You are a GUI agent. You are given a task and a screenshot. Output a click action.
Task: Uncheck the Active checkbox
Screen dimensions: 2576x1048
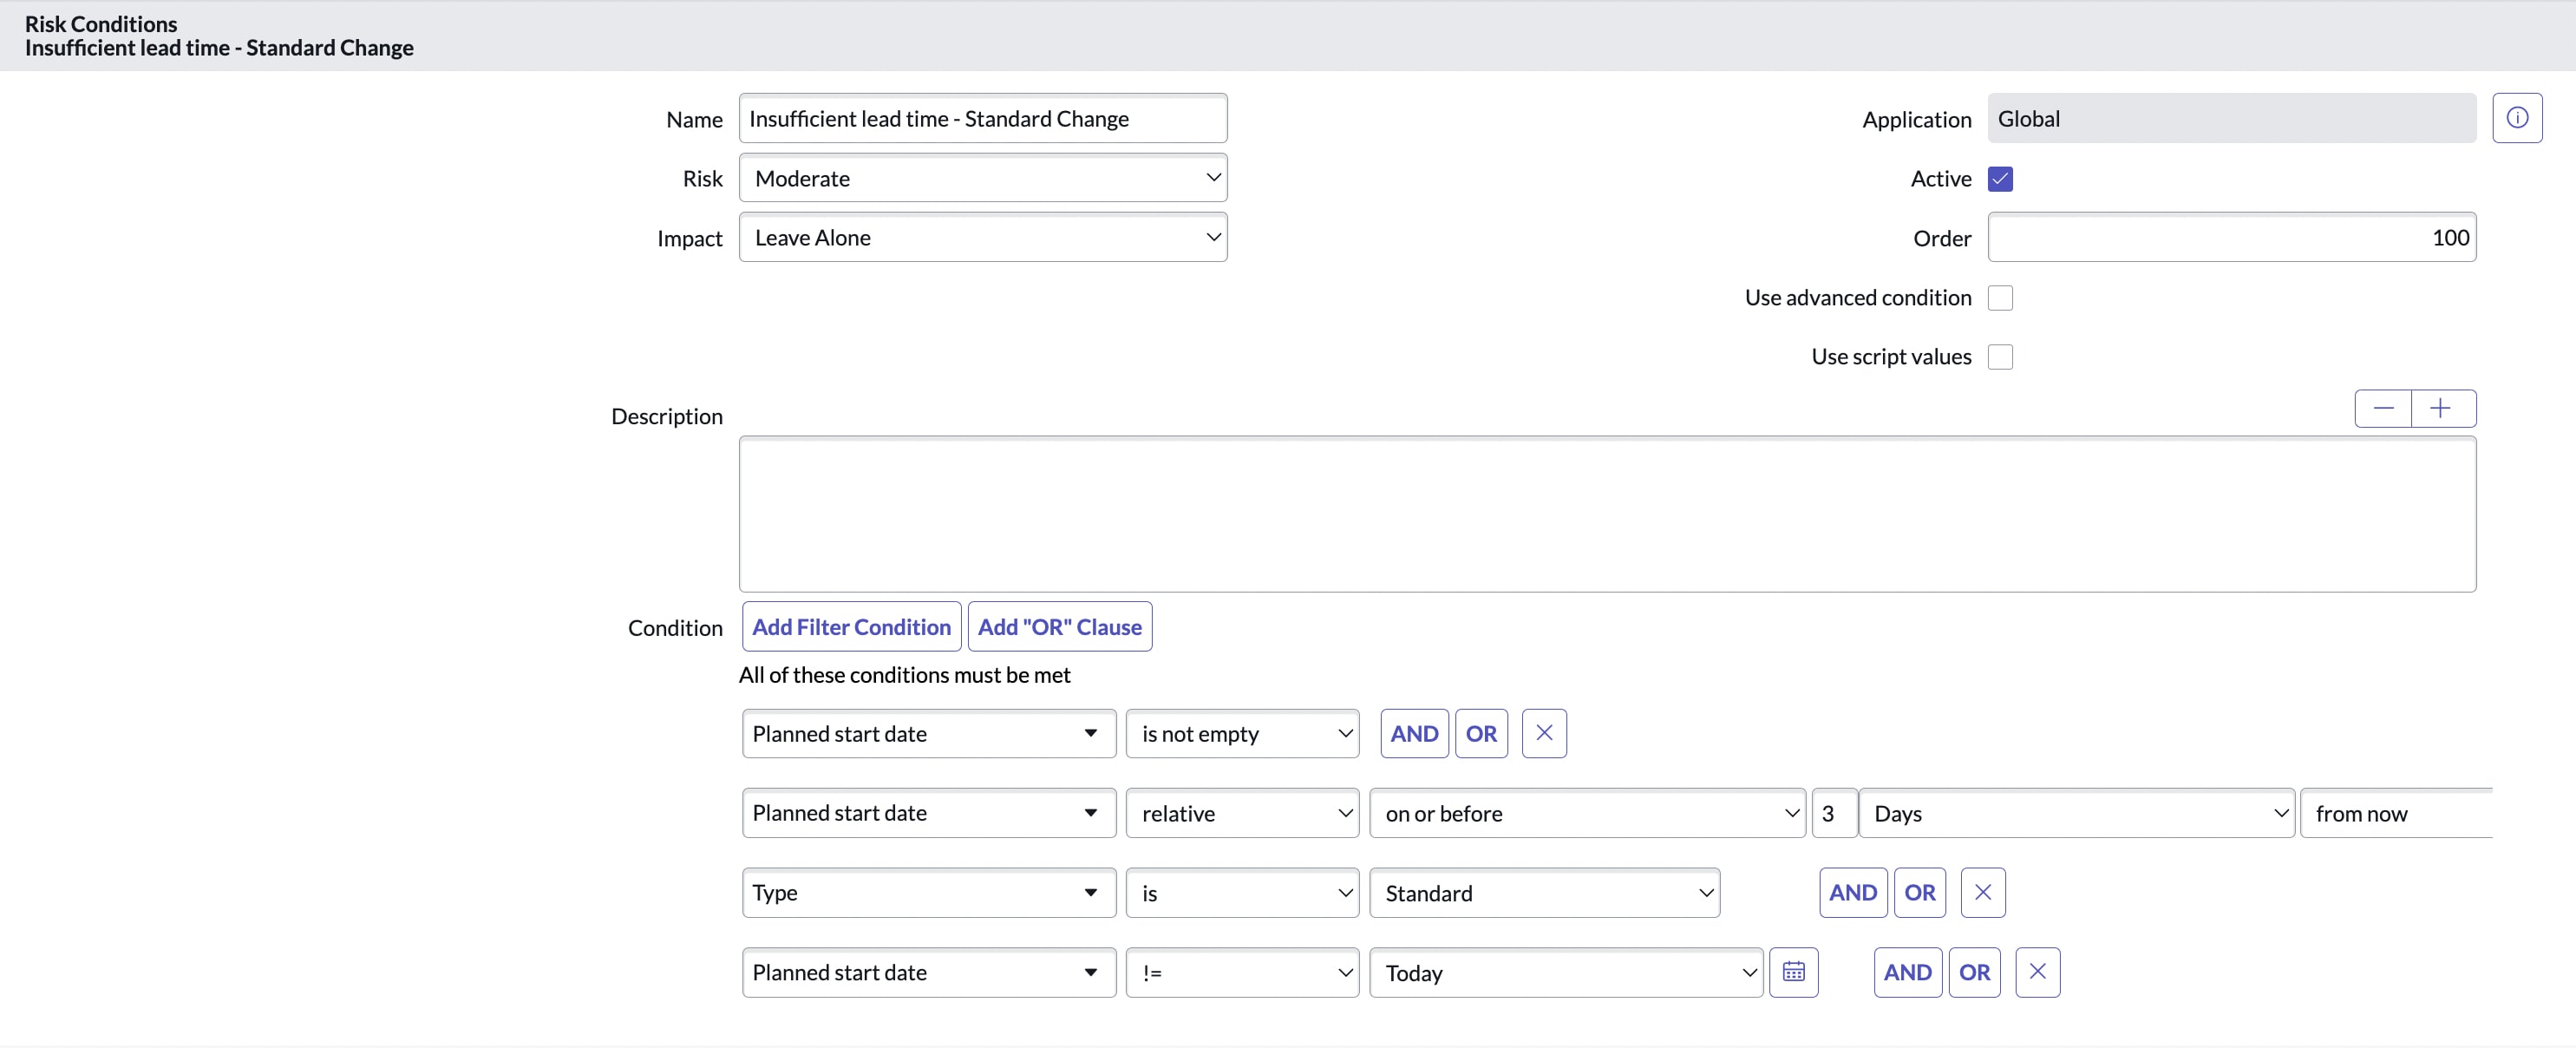tap(2000, 179)
